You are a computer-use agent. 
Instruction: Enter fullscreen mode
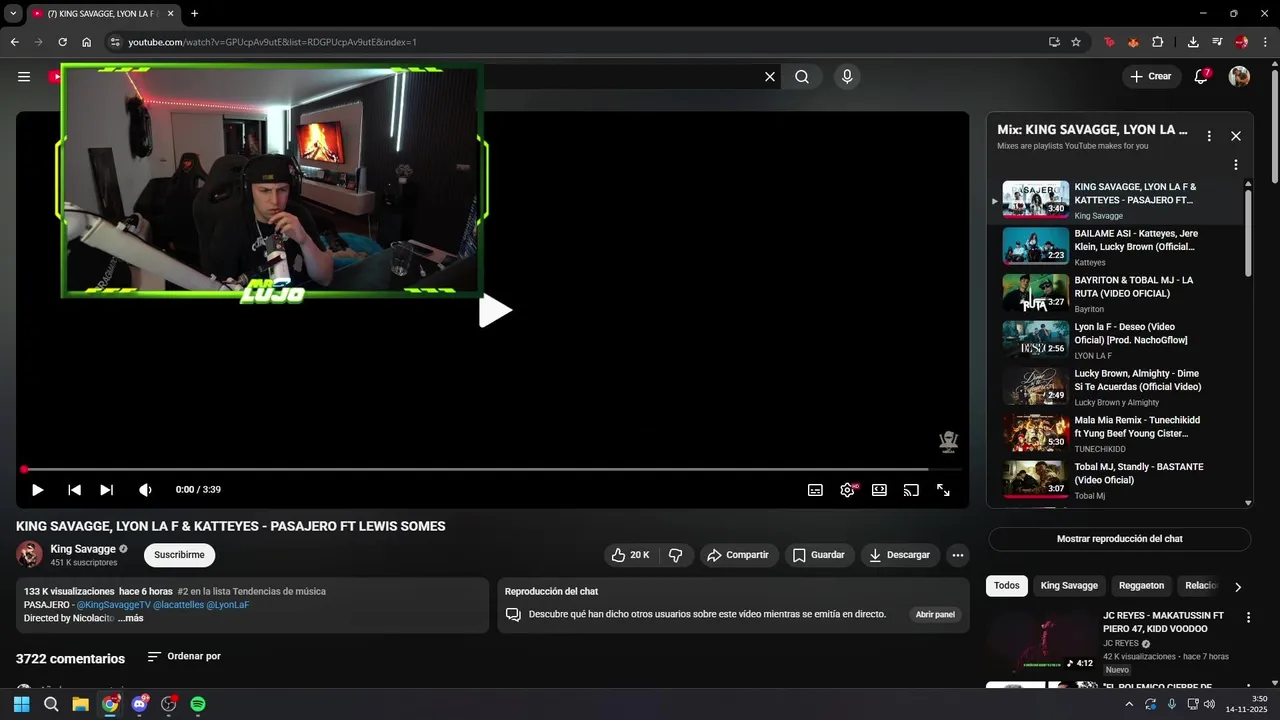tap(943, 490)
